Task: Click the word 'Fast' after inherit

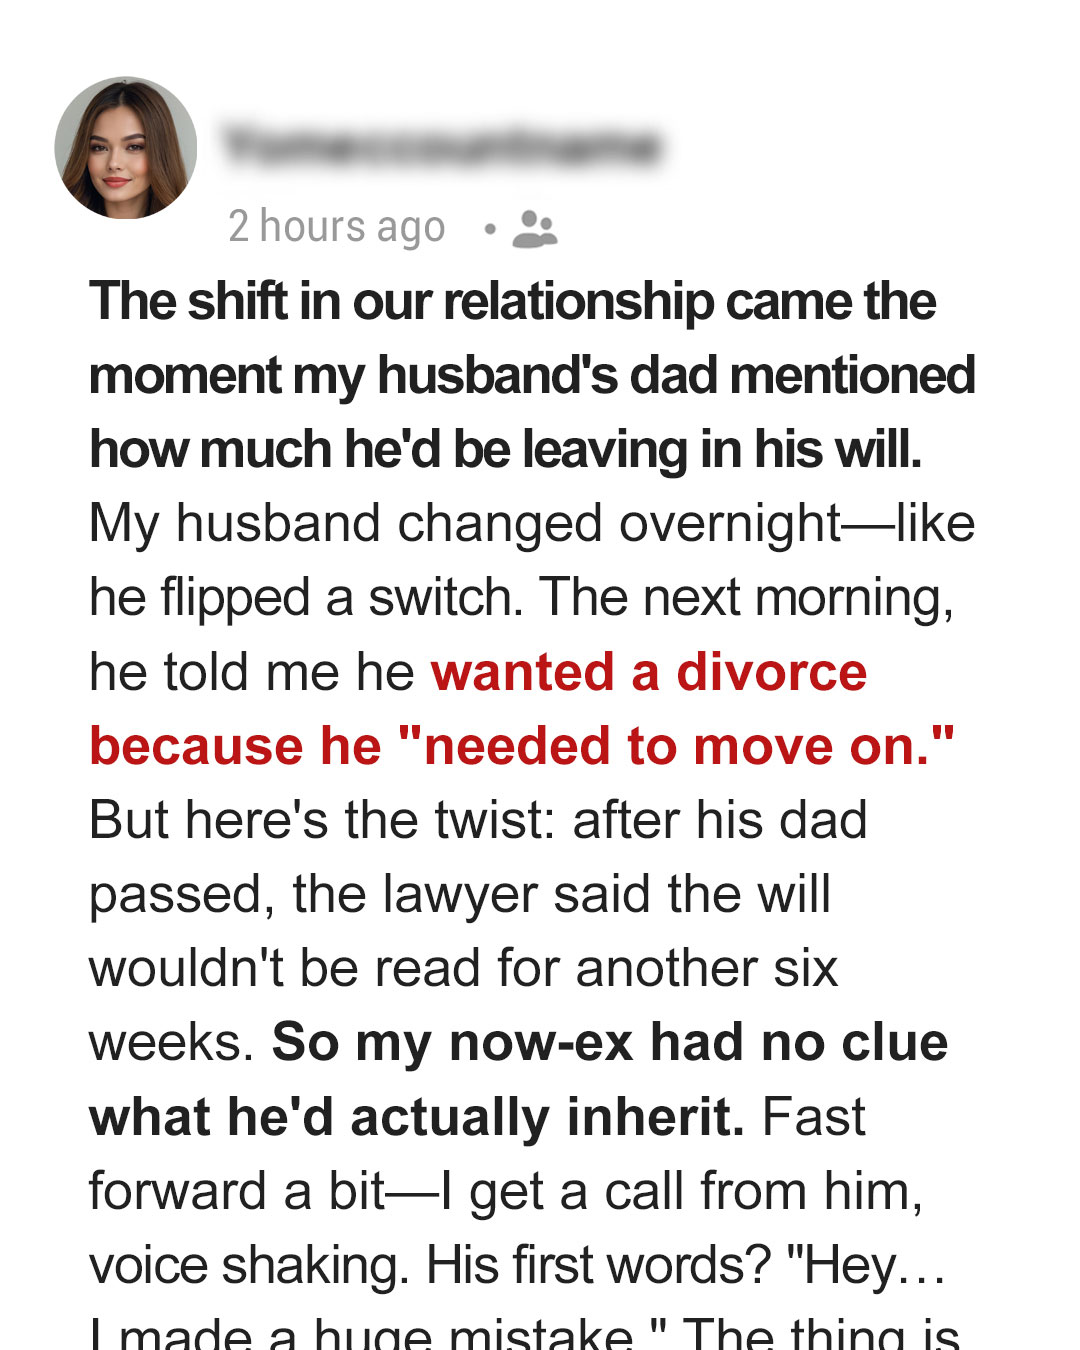Action: point(813,1116)
